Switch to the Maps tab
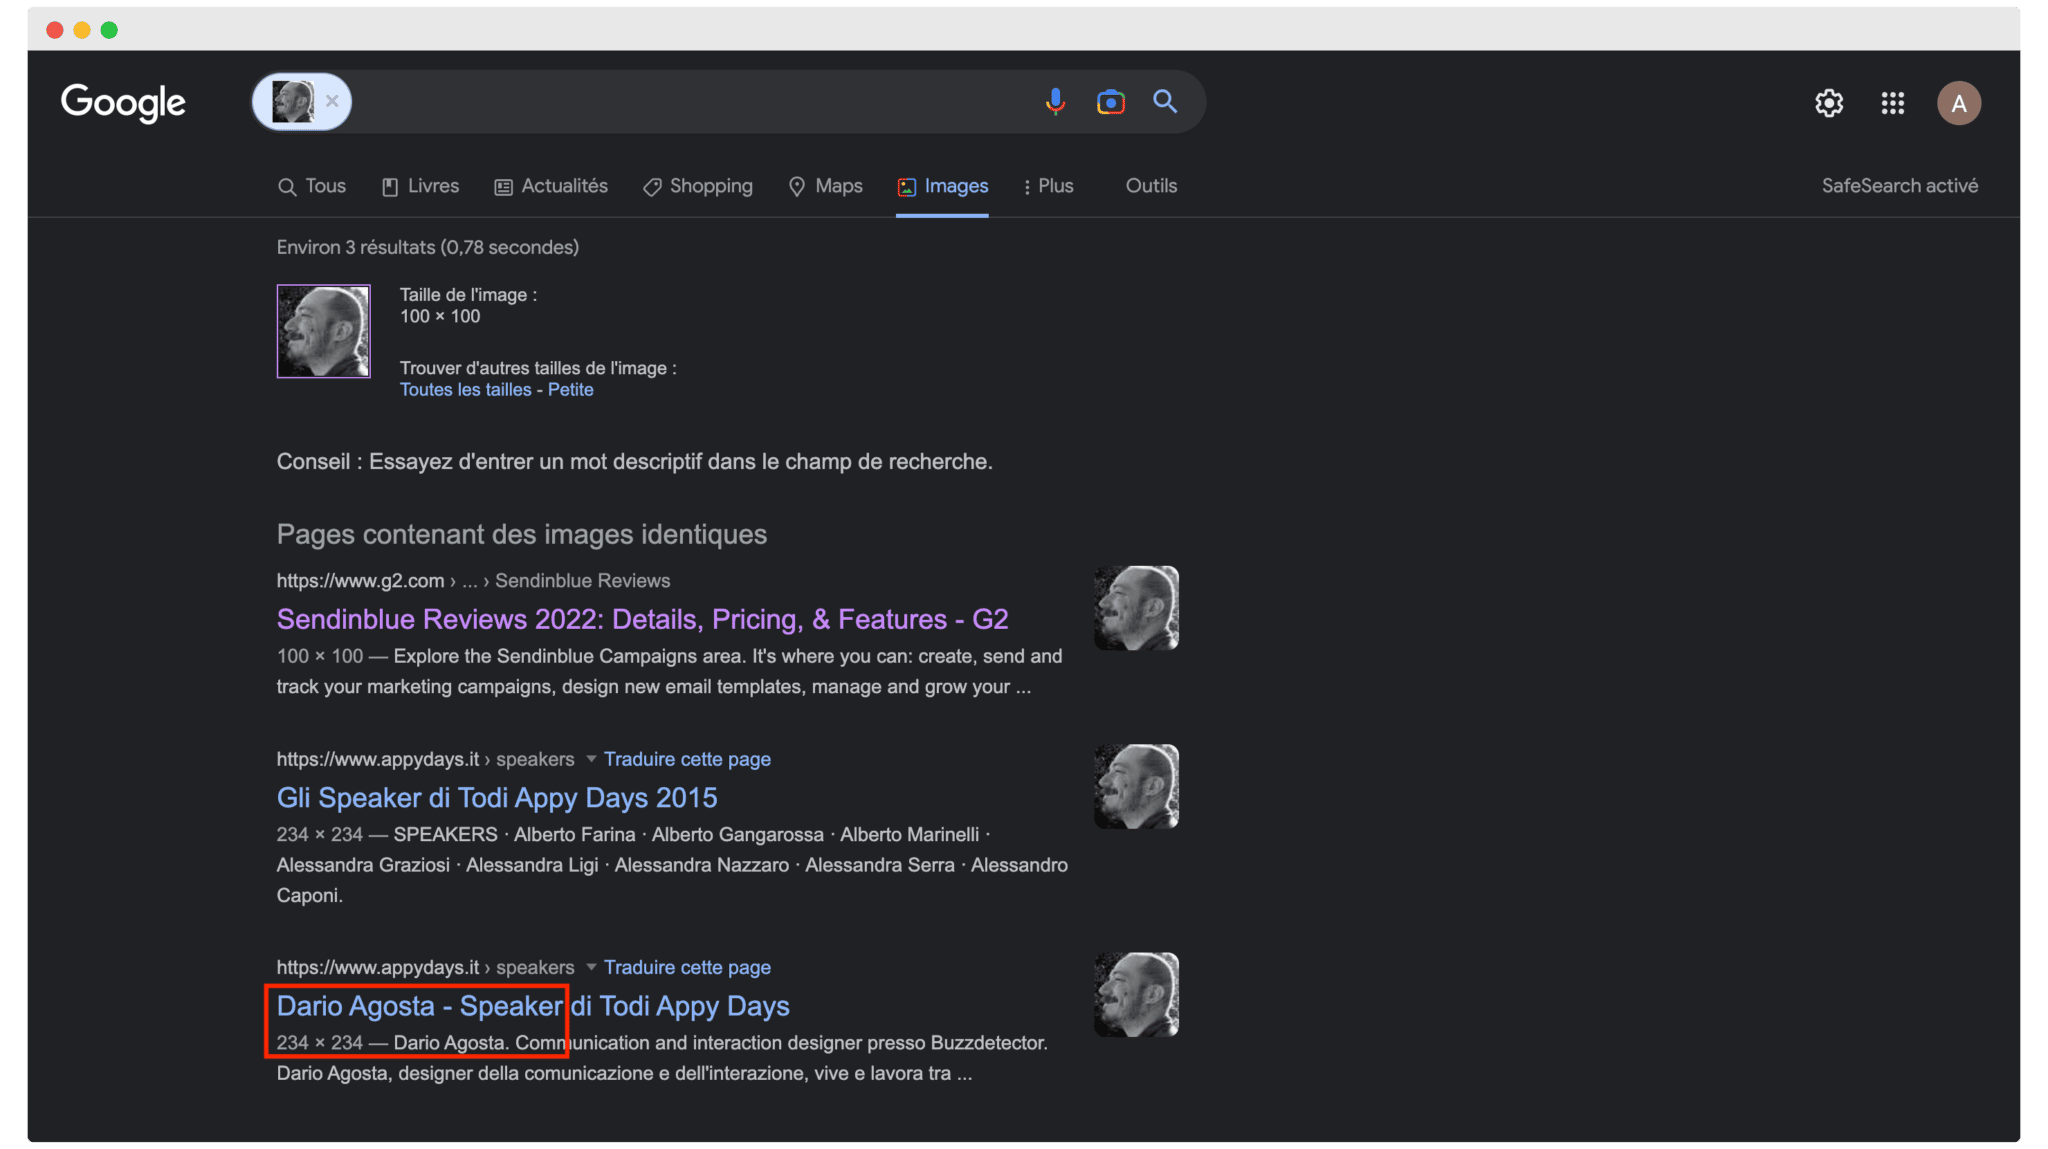 pyautogui.click(x=826, y=186)
